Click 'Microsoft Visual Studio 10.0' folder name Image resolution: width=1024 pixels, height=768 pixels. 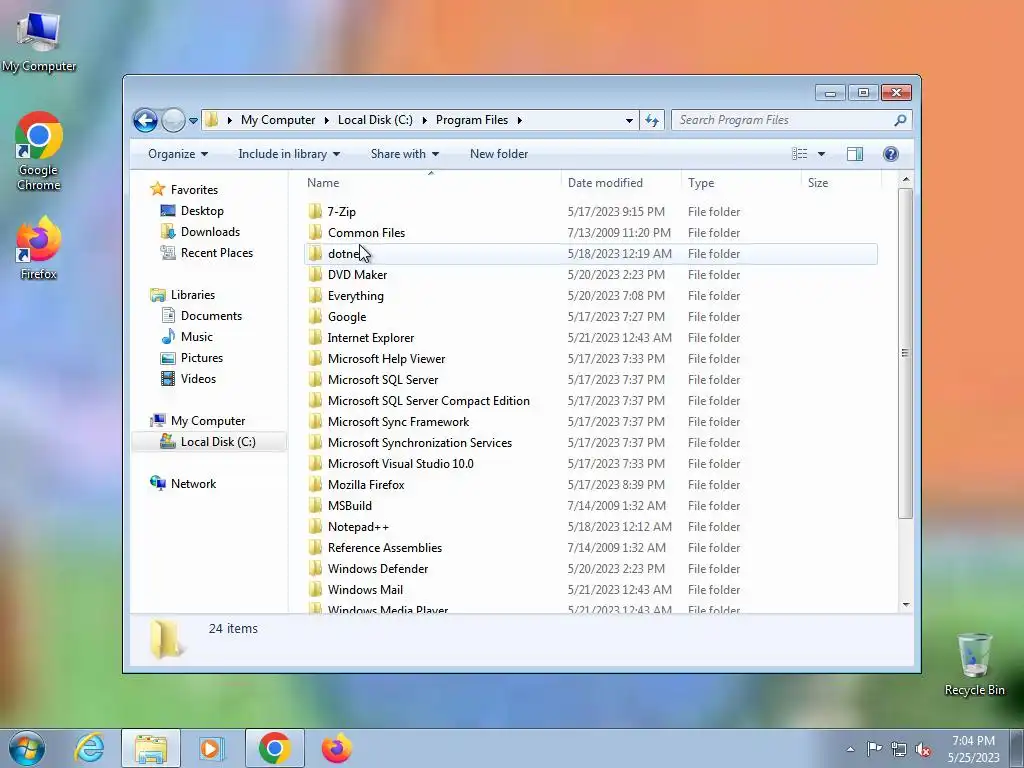[400, 464]
